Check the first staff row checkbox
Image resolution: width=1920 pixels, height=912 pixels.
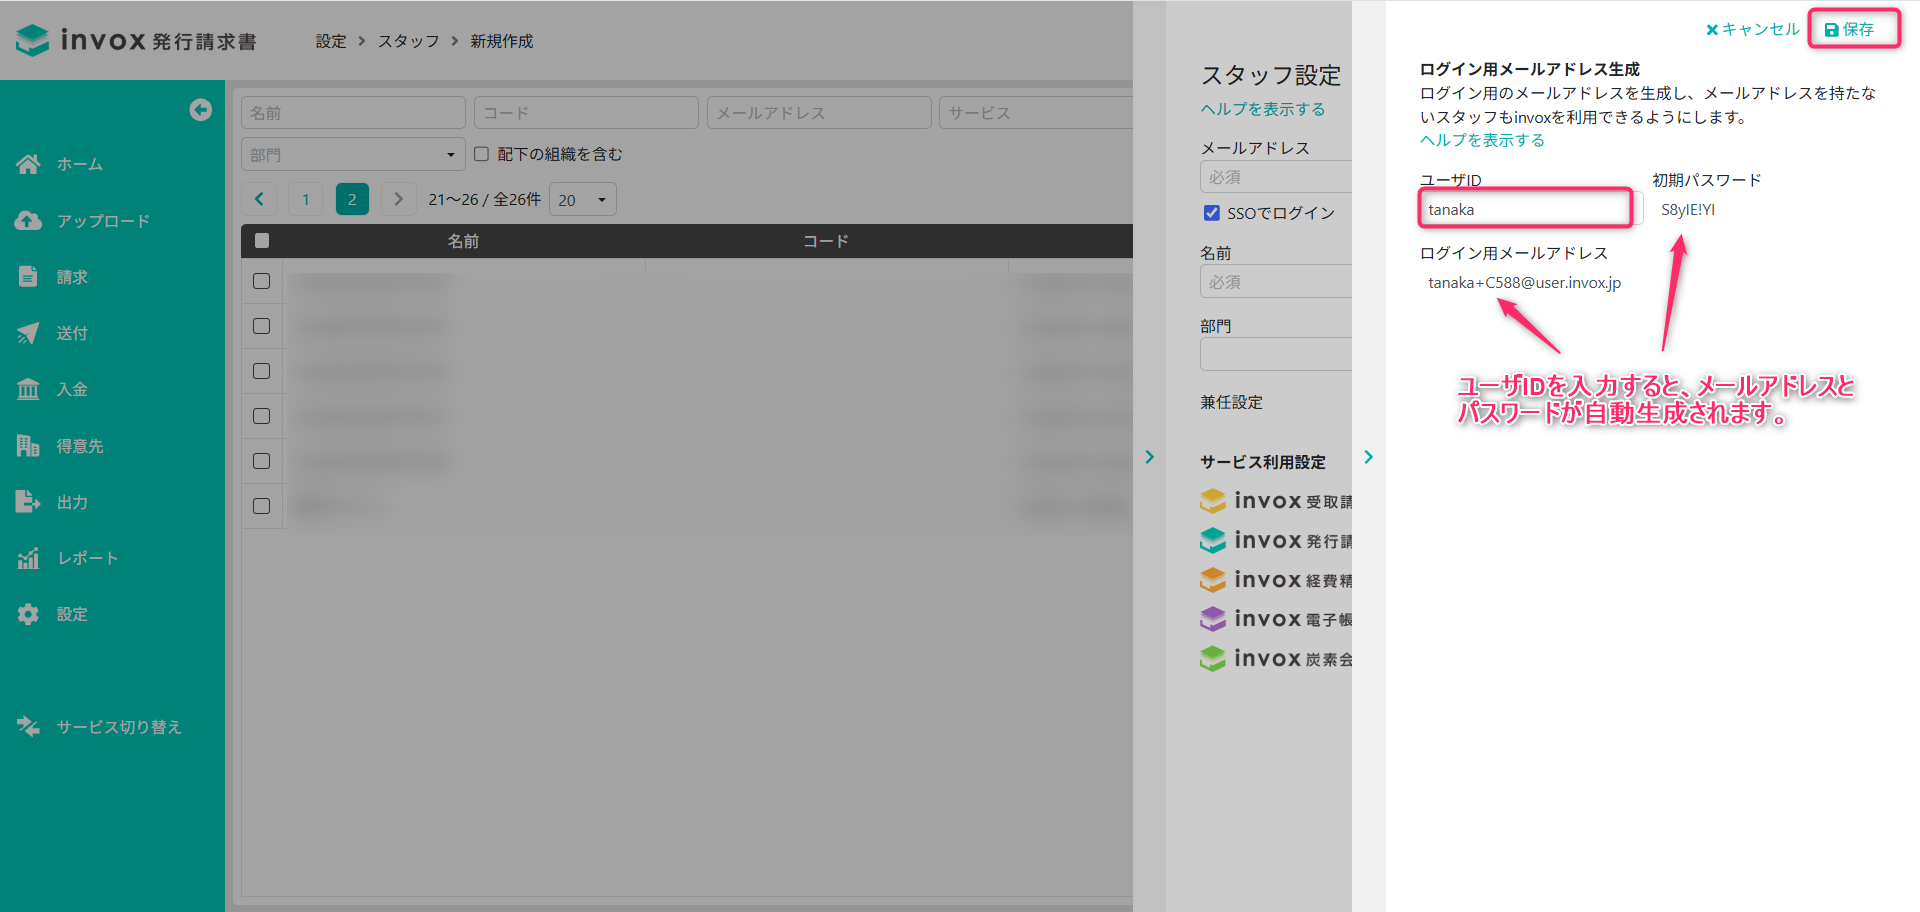point(262,281)
